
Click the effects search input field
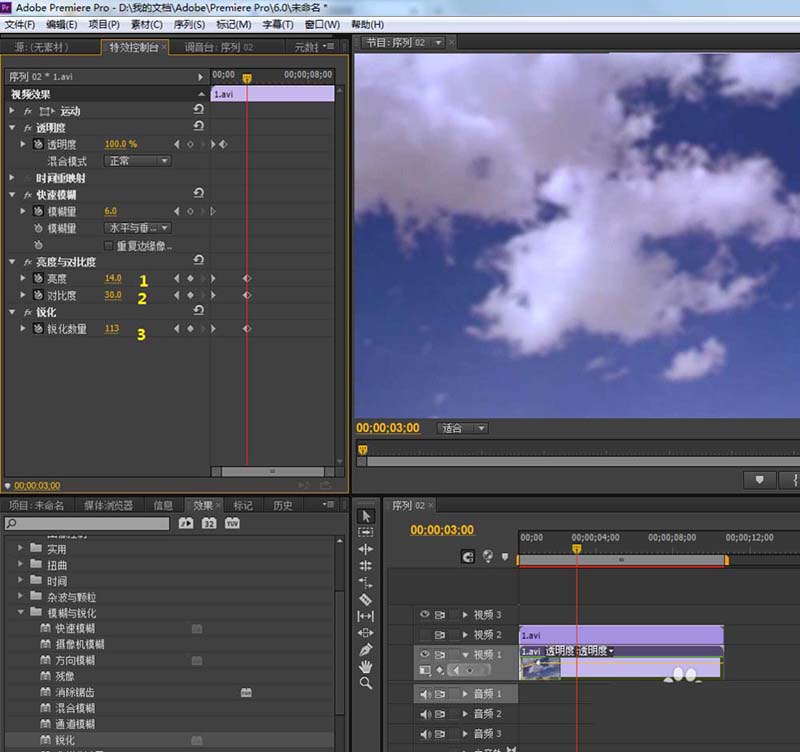87,523
